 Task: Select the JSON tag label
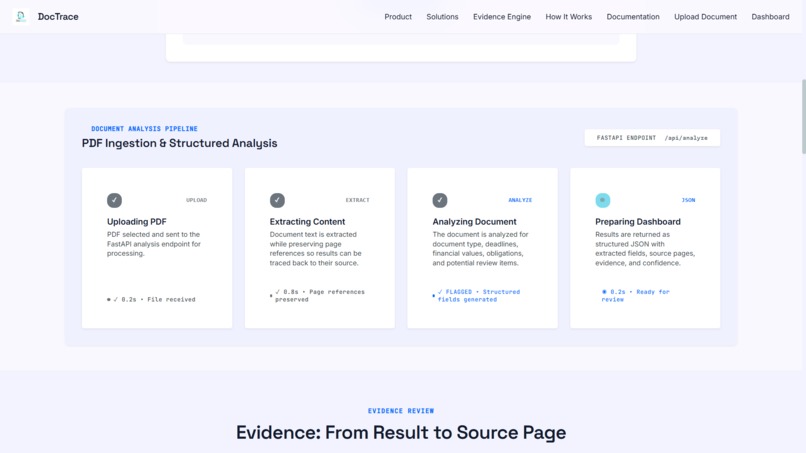(x=688, y=200)
